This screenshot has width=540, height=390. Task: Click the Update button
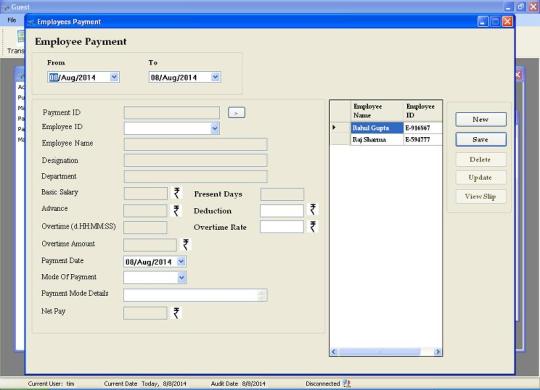point(481,177)
